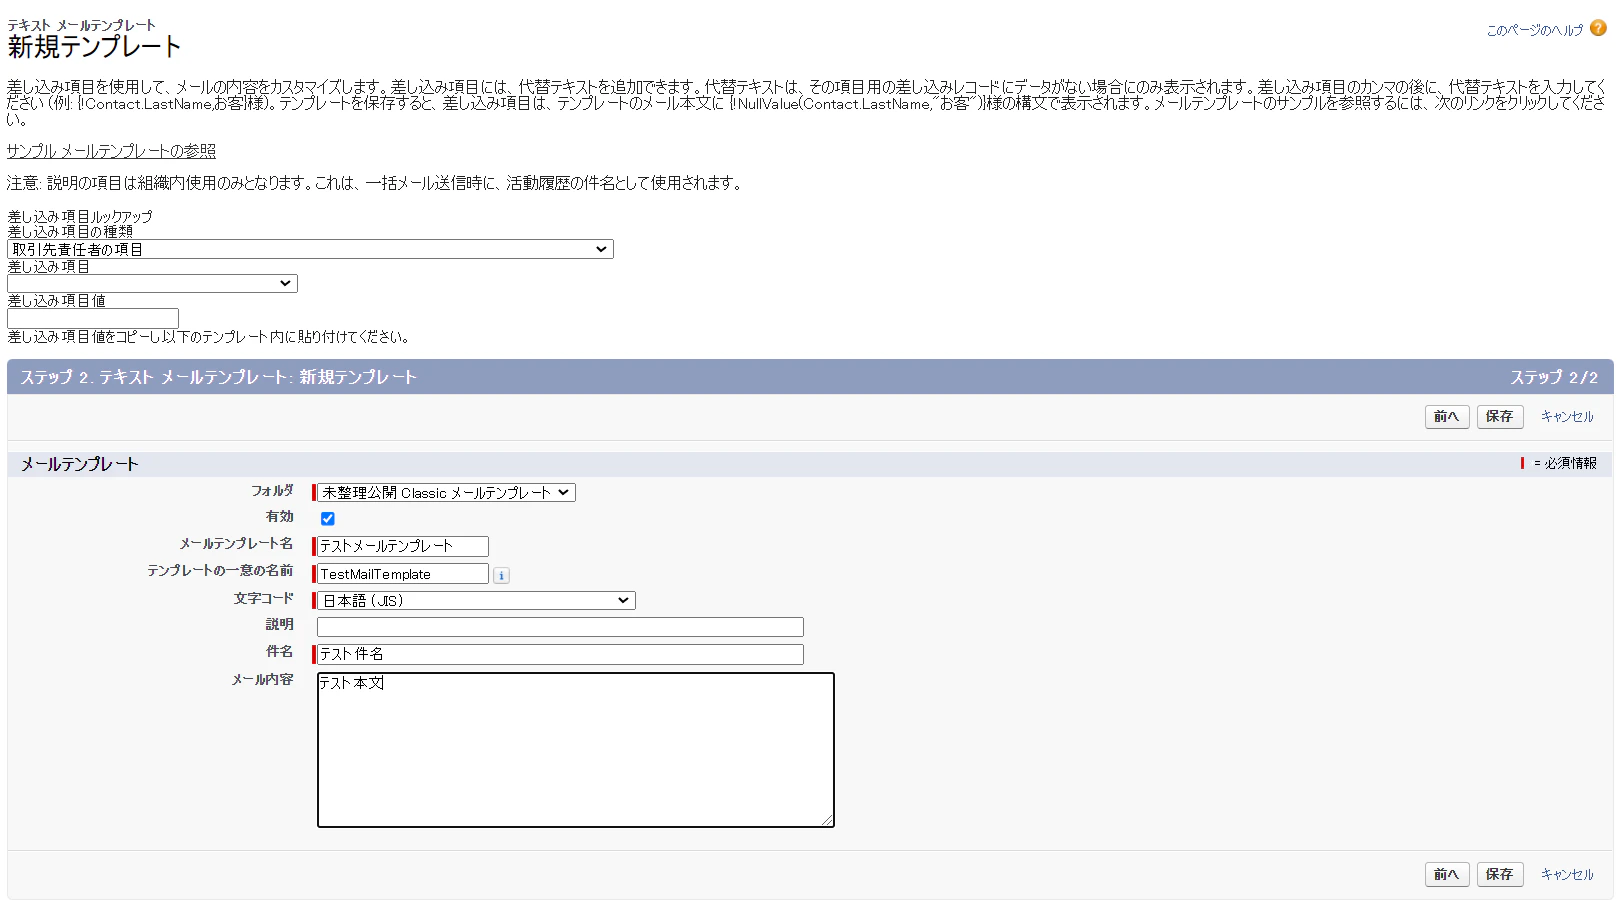This screenshot has width=1617, height=903.
Task: Open サンプル メールテンプレートの参照 link
Action: pos(111,151)
